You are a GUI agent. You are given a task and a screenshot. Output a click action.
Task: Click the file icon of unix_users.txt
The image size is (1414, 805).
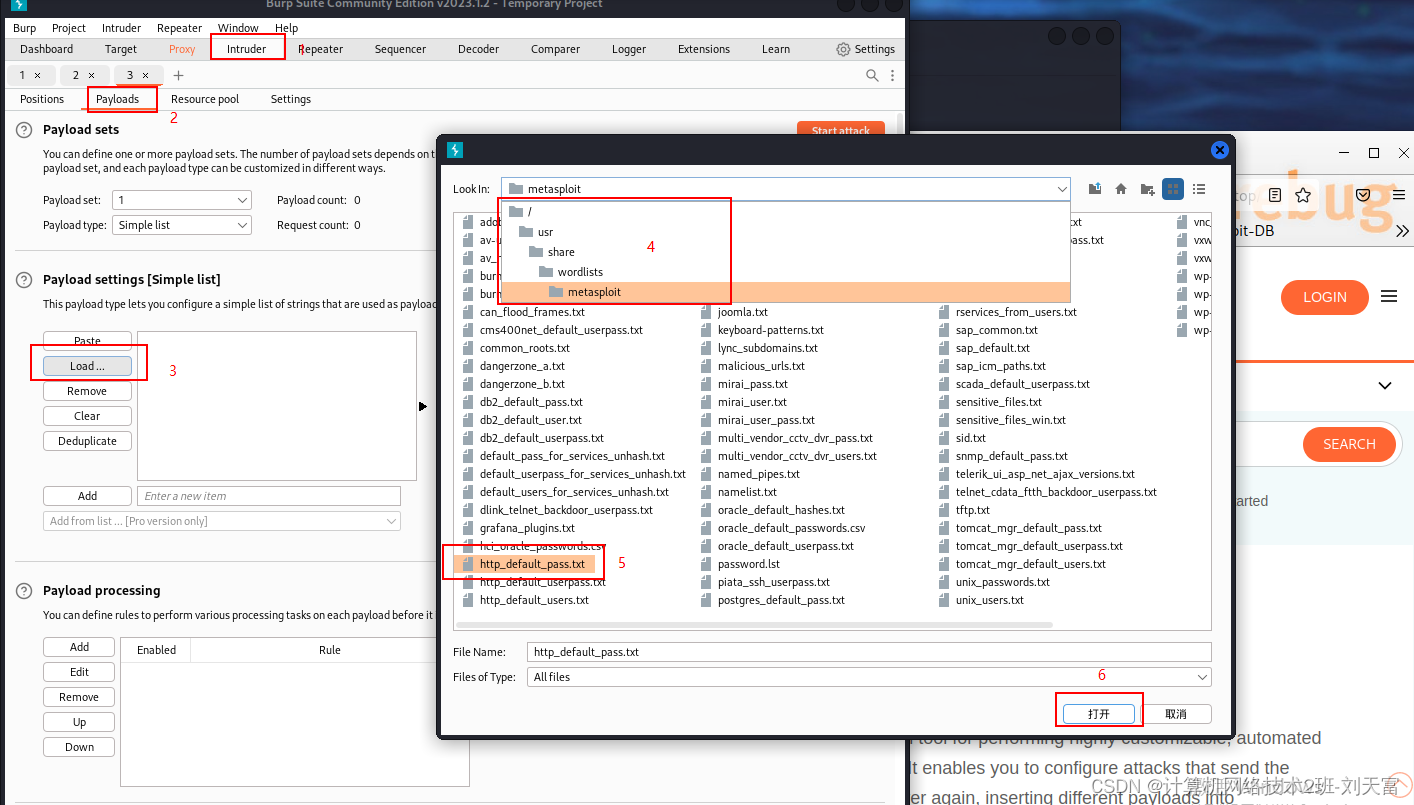click(944, 600)
